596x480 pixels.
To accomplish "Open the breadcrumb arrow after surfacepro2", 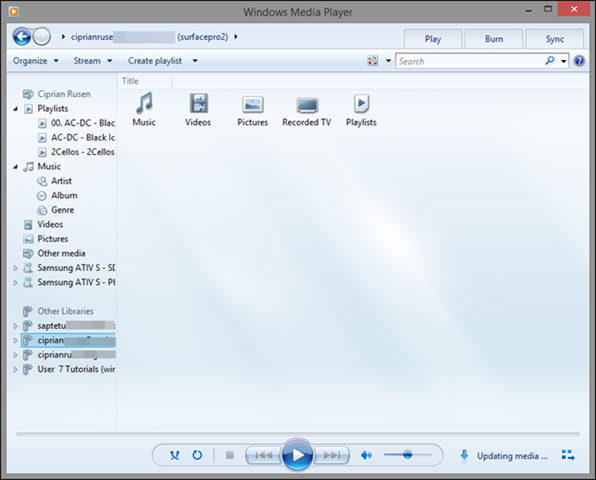I will [236, 37].
